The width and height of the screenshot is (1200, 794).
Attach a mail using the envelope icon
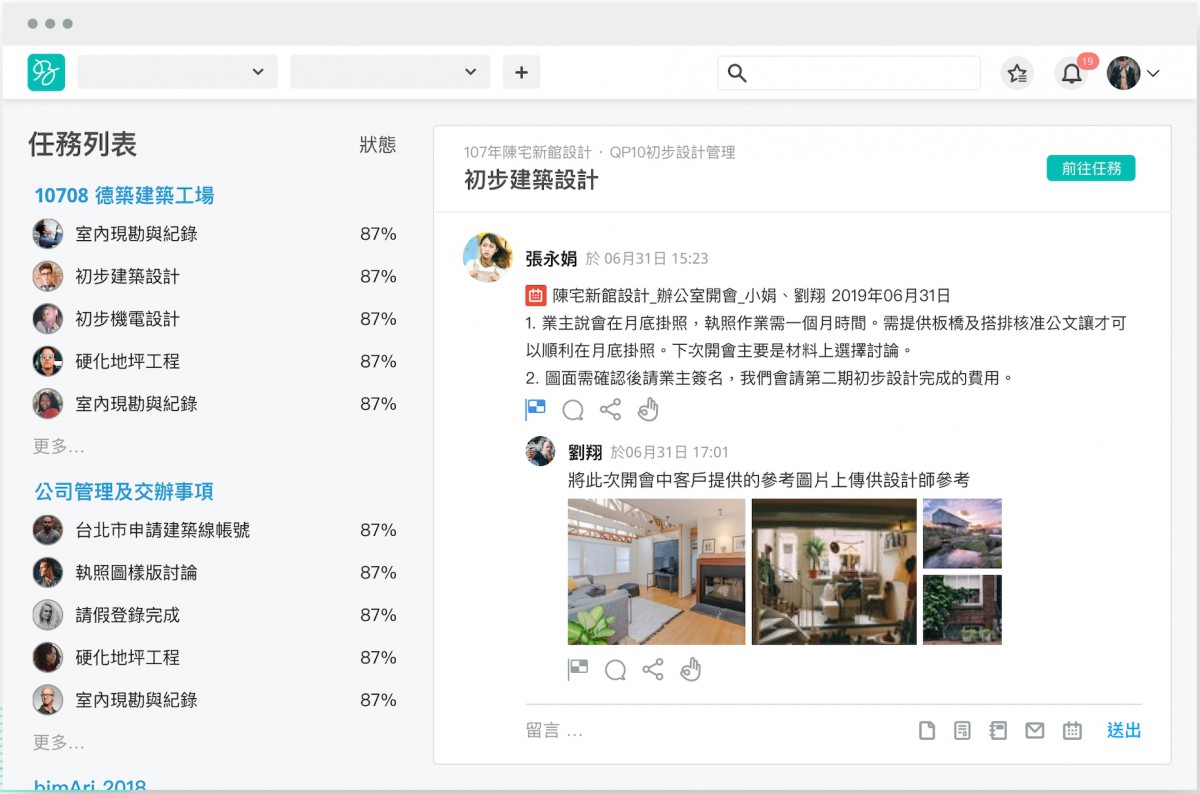click(1035, 731)
